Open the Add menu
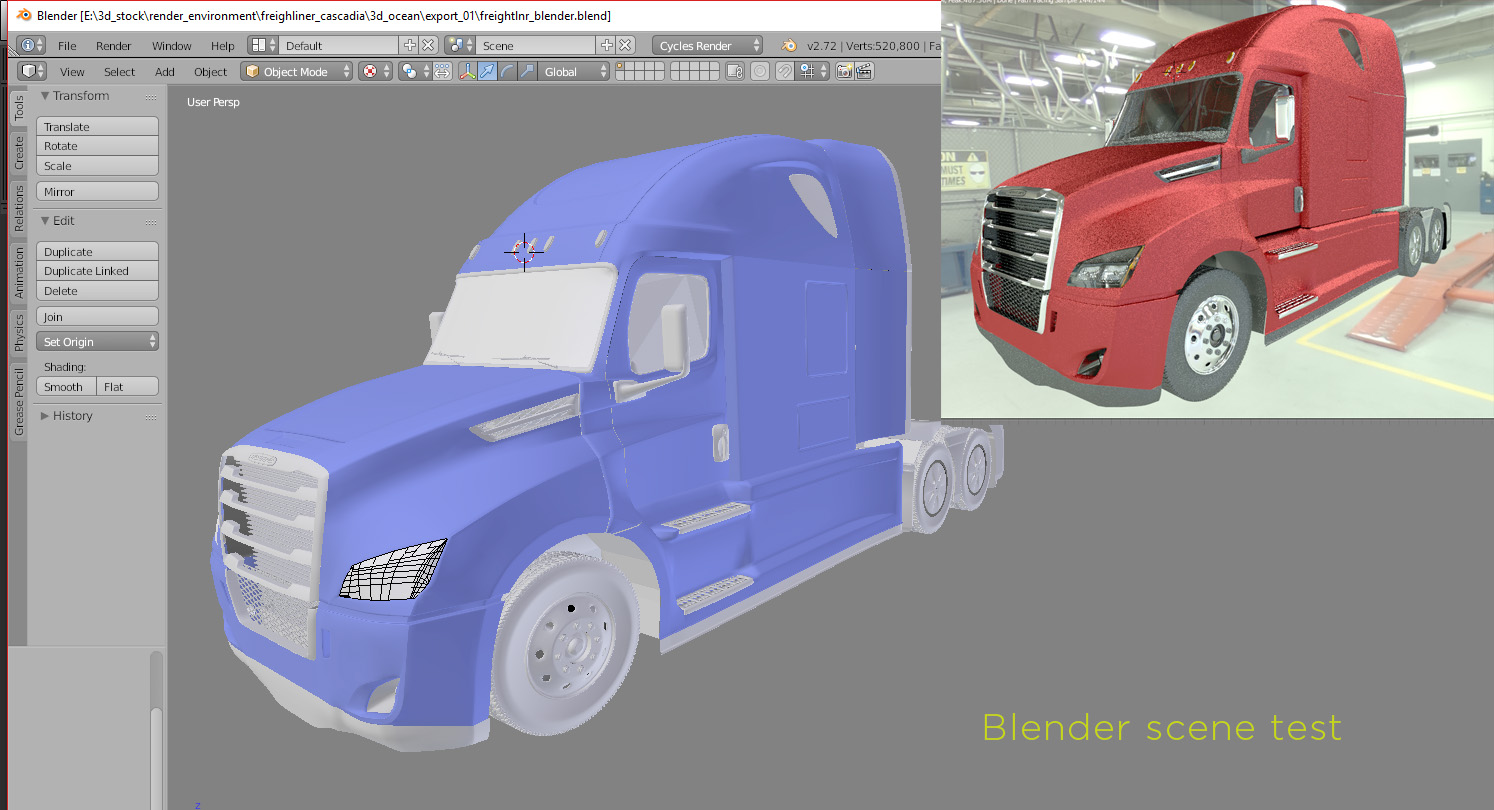Viewport: 1494px width, 810px height. (x=165, y=72)
